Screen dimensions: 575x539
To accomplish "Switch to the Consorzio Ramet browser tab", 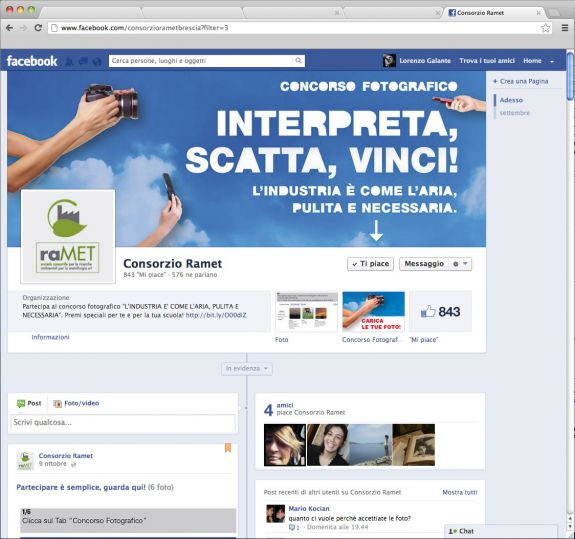I will tap(494, 12).
